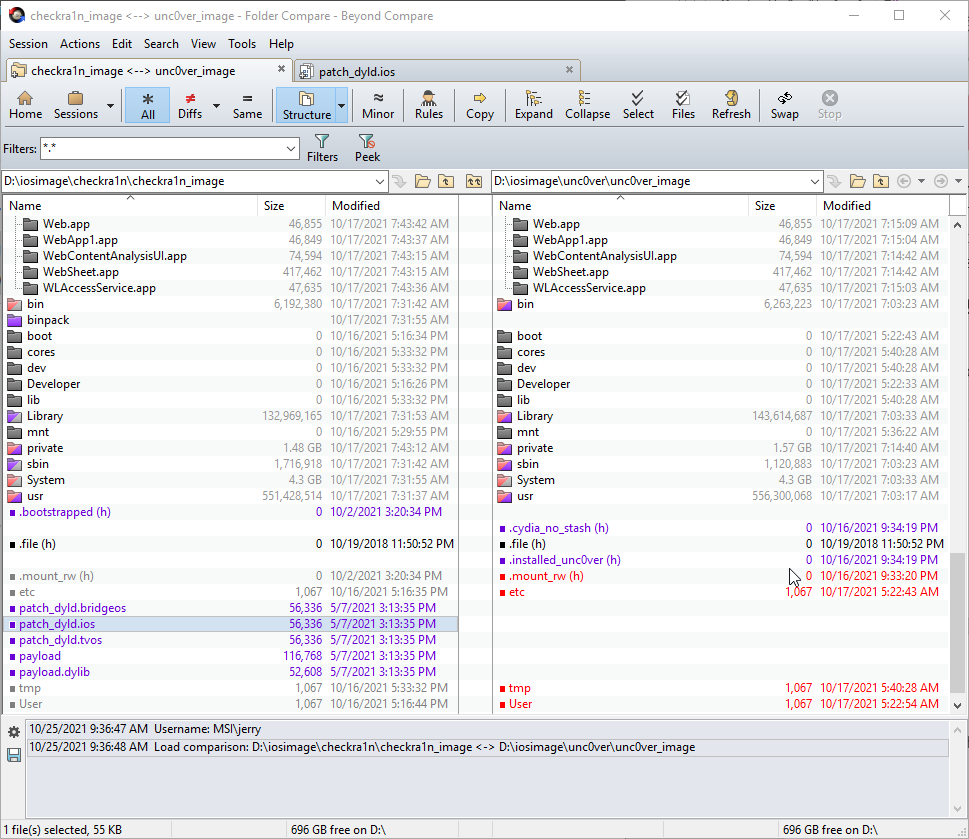Click the left pane up-one-level icon

pyautogui.click(x=446, y=181)
